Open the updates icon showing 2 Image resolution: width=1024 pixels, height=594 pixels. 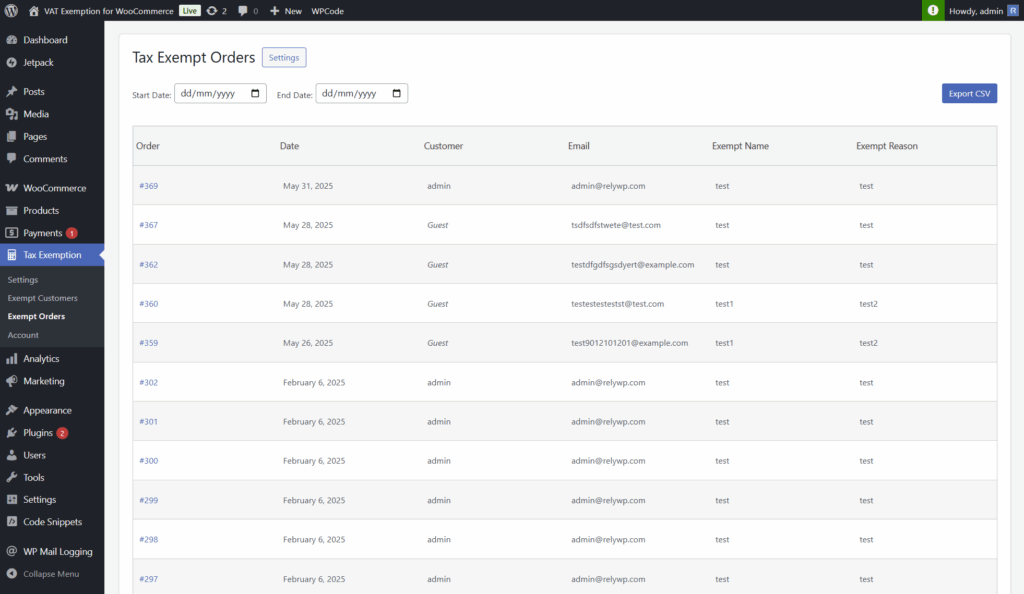pyautogui.click(x=212, y=10)
